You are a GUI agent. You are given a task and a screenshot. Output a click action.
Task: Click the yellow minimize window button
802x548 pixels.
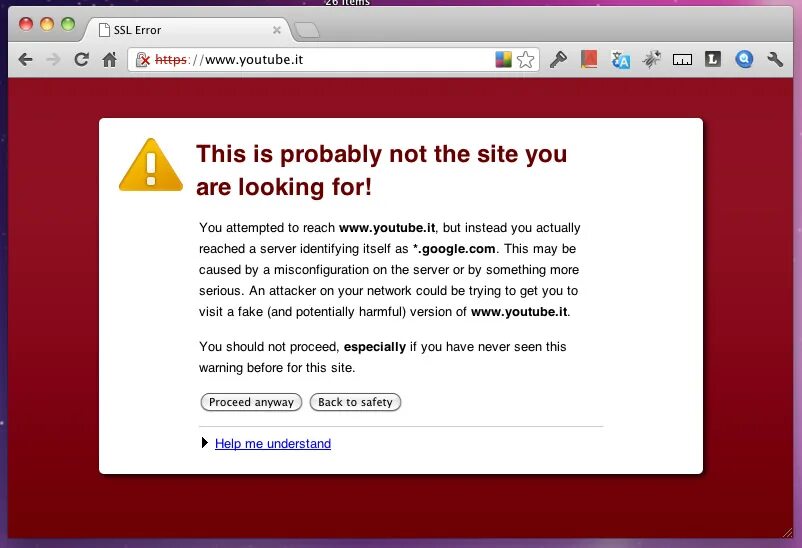(47, 24)
